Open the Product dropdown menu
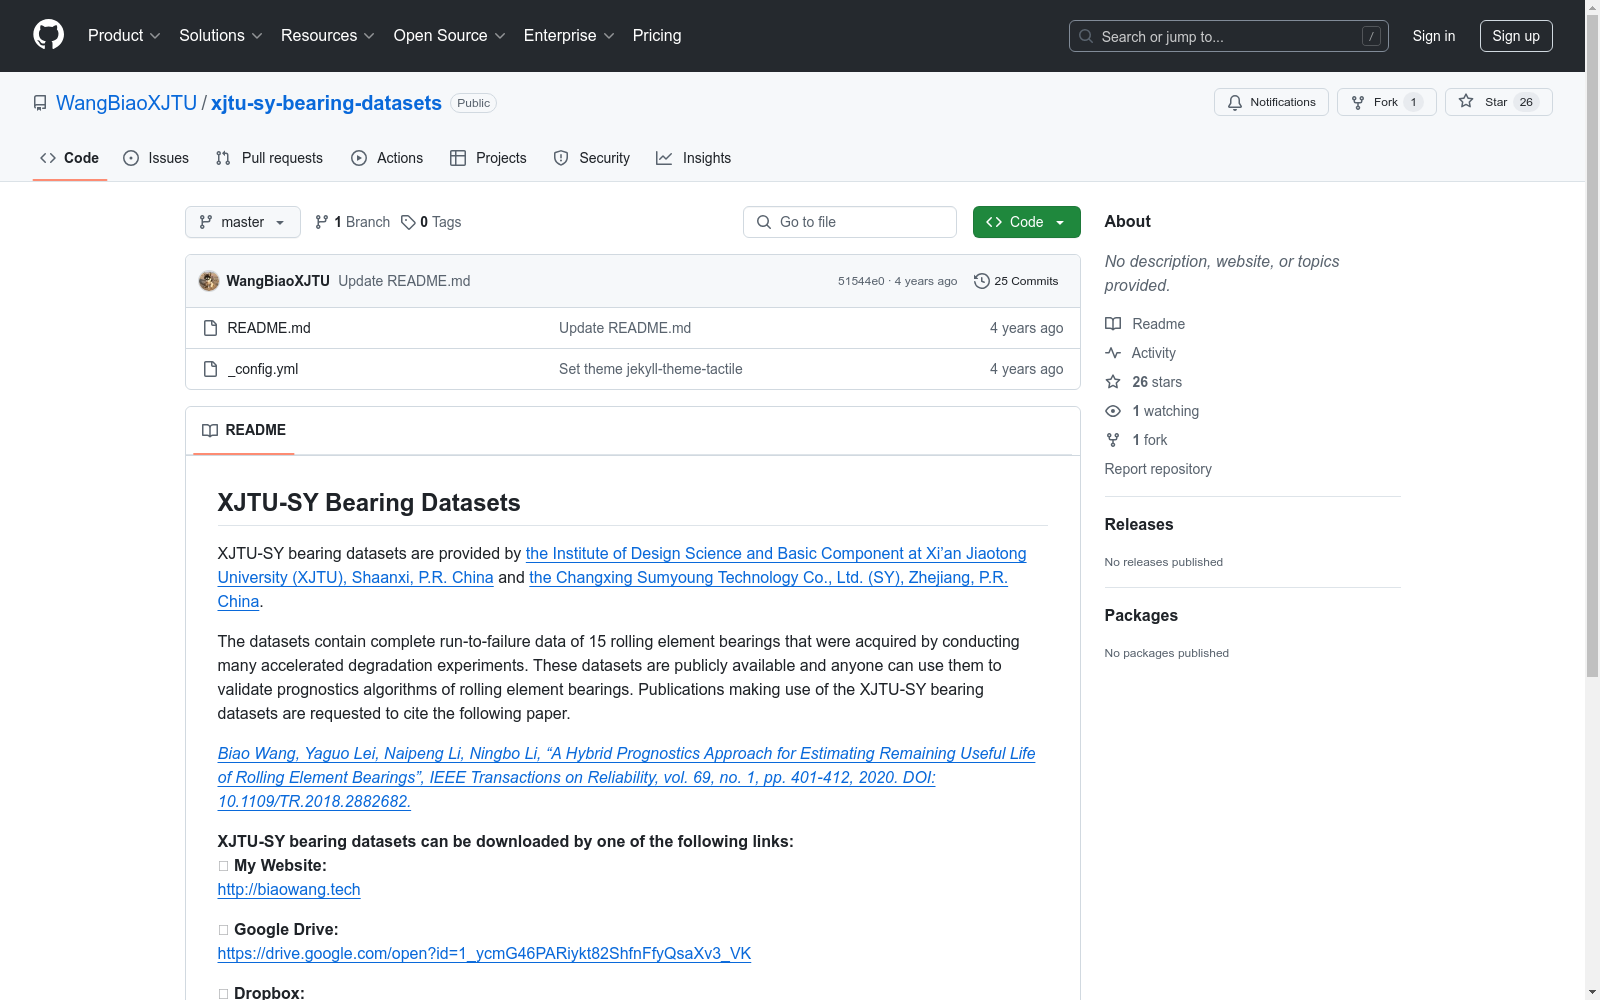The image size is (1600, 1000). click(x=124, y=35)
